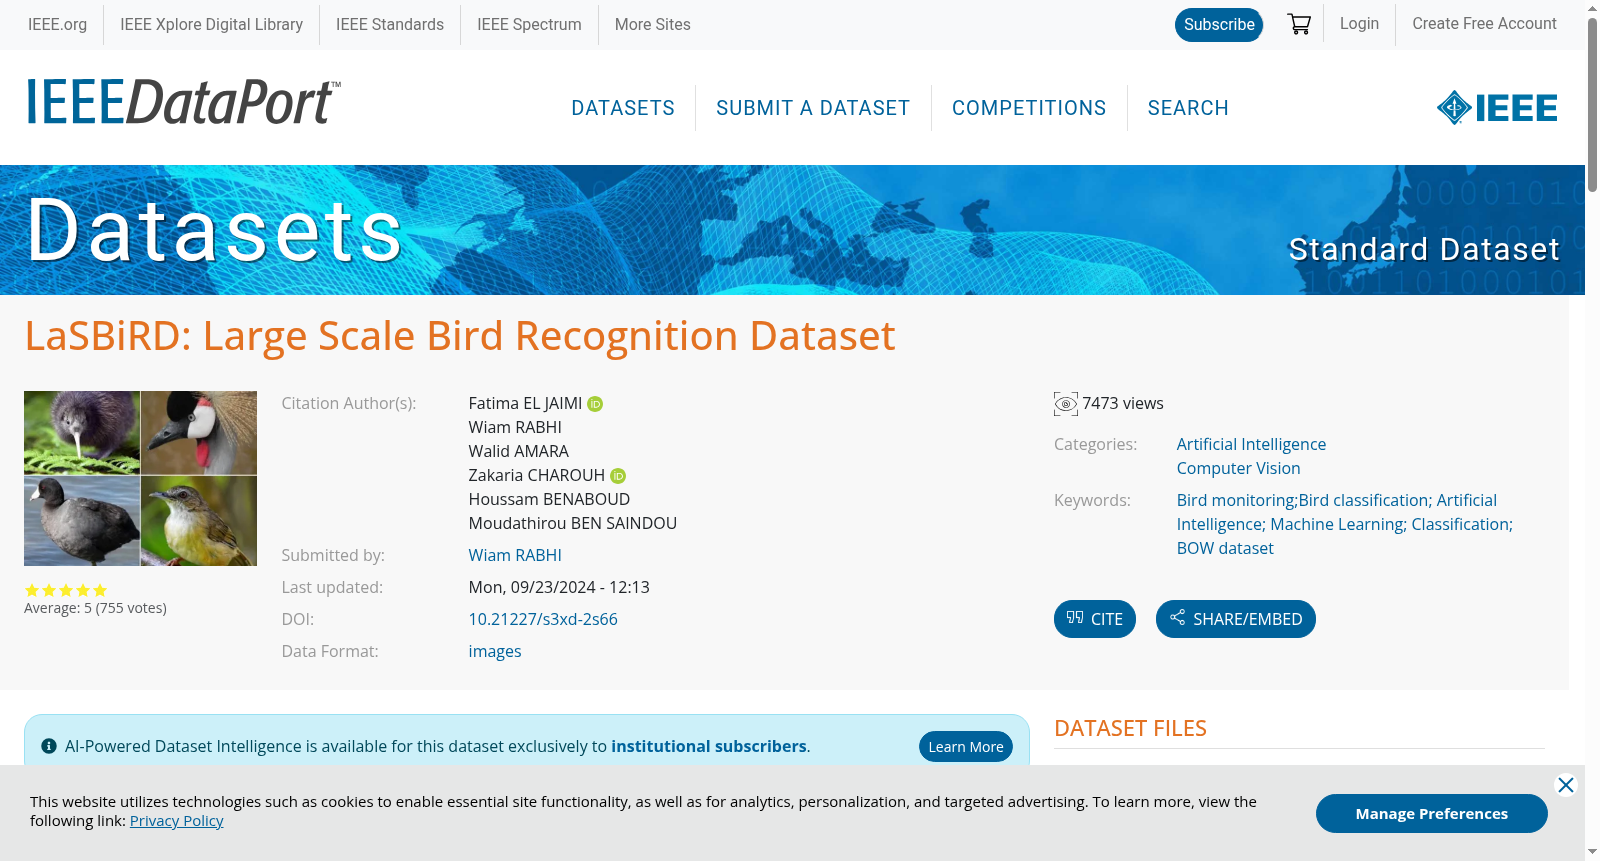The width and height of the screenshot is (1600, 861).
Task: Open the SEARCH menu item
Action: [1188, 108]
